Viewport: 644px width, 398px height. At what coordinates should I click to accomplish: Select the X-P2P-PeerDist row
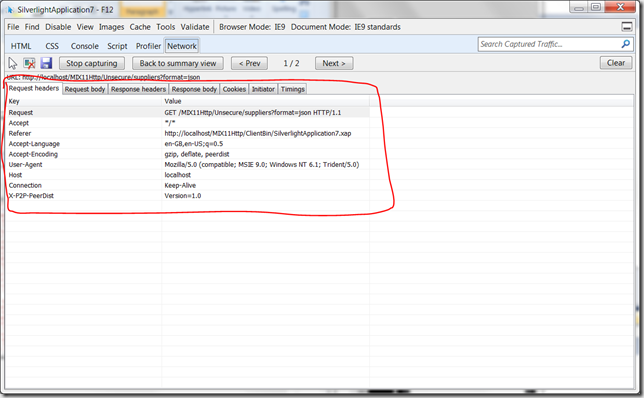[188, 196]
